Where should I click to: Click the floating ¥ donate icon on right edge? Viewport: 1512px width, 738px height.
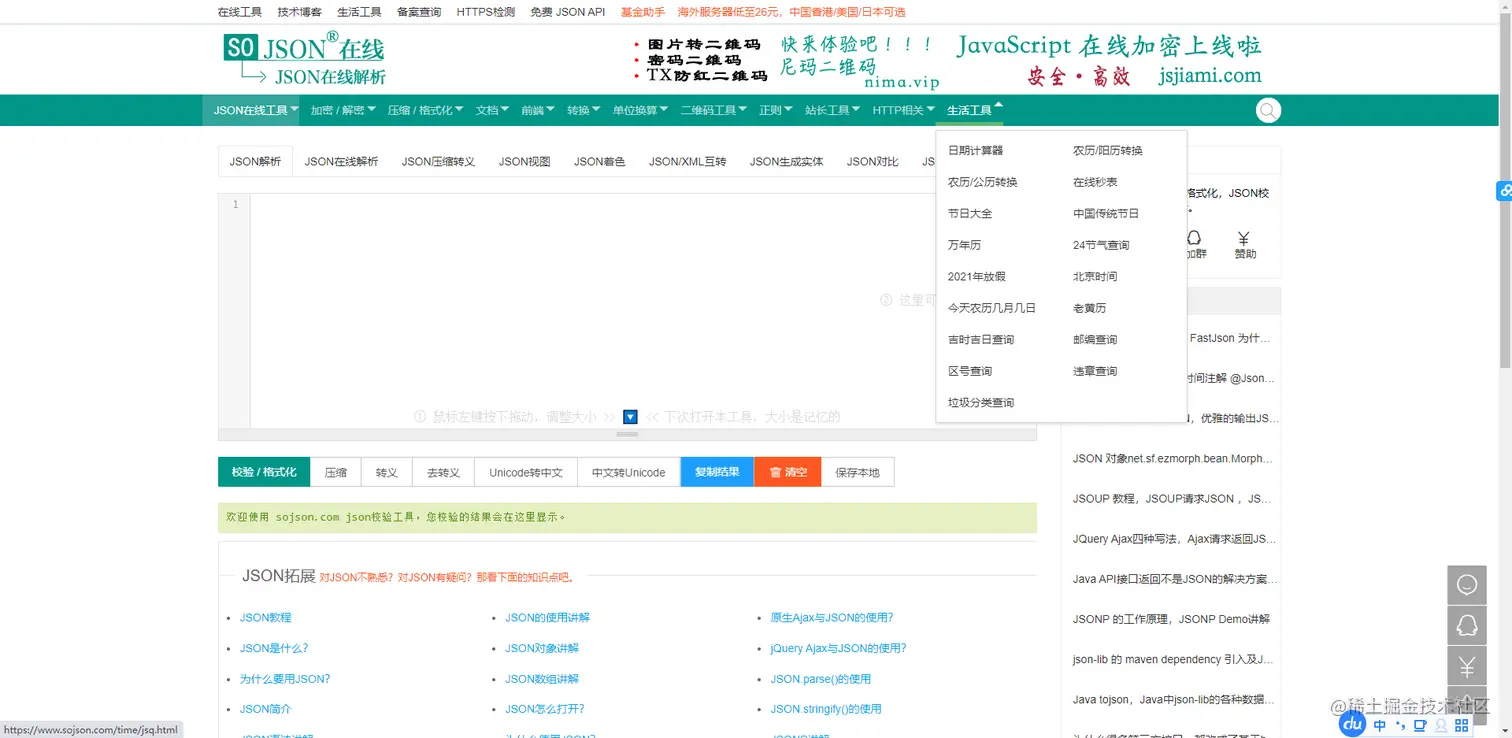pos(1467,665)
